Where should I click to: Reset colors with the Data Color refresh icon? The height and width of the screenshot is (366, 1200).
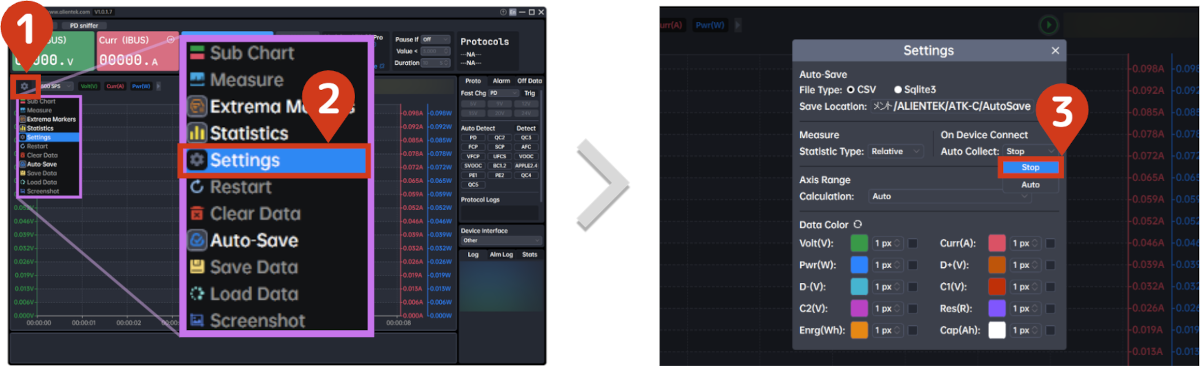857,224
